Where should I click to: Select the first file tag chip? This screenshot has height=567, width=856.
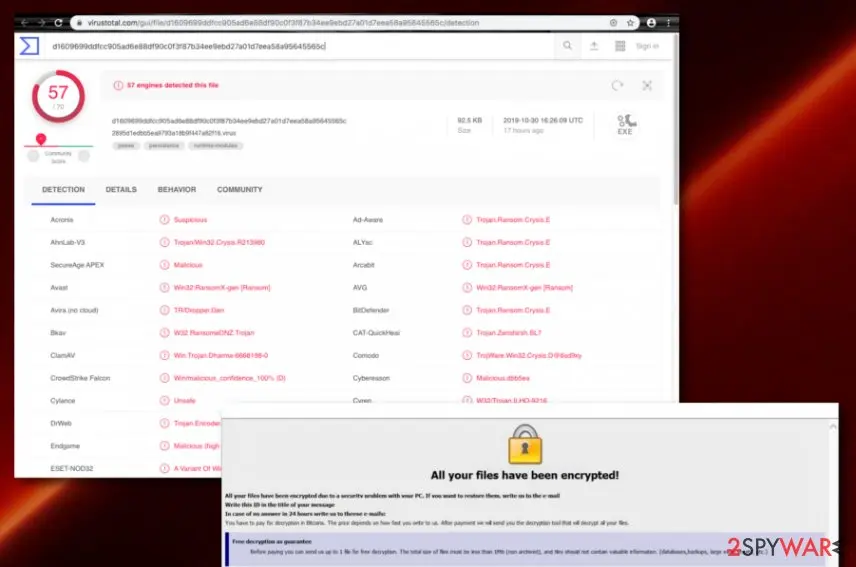[x=126, y=146]
